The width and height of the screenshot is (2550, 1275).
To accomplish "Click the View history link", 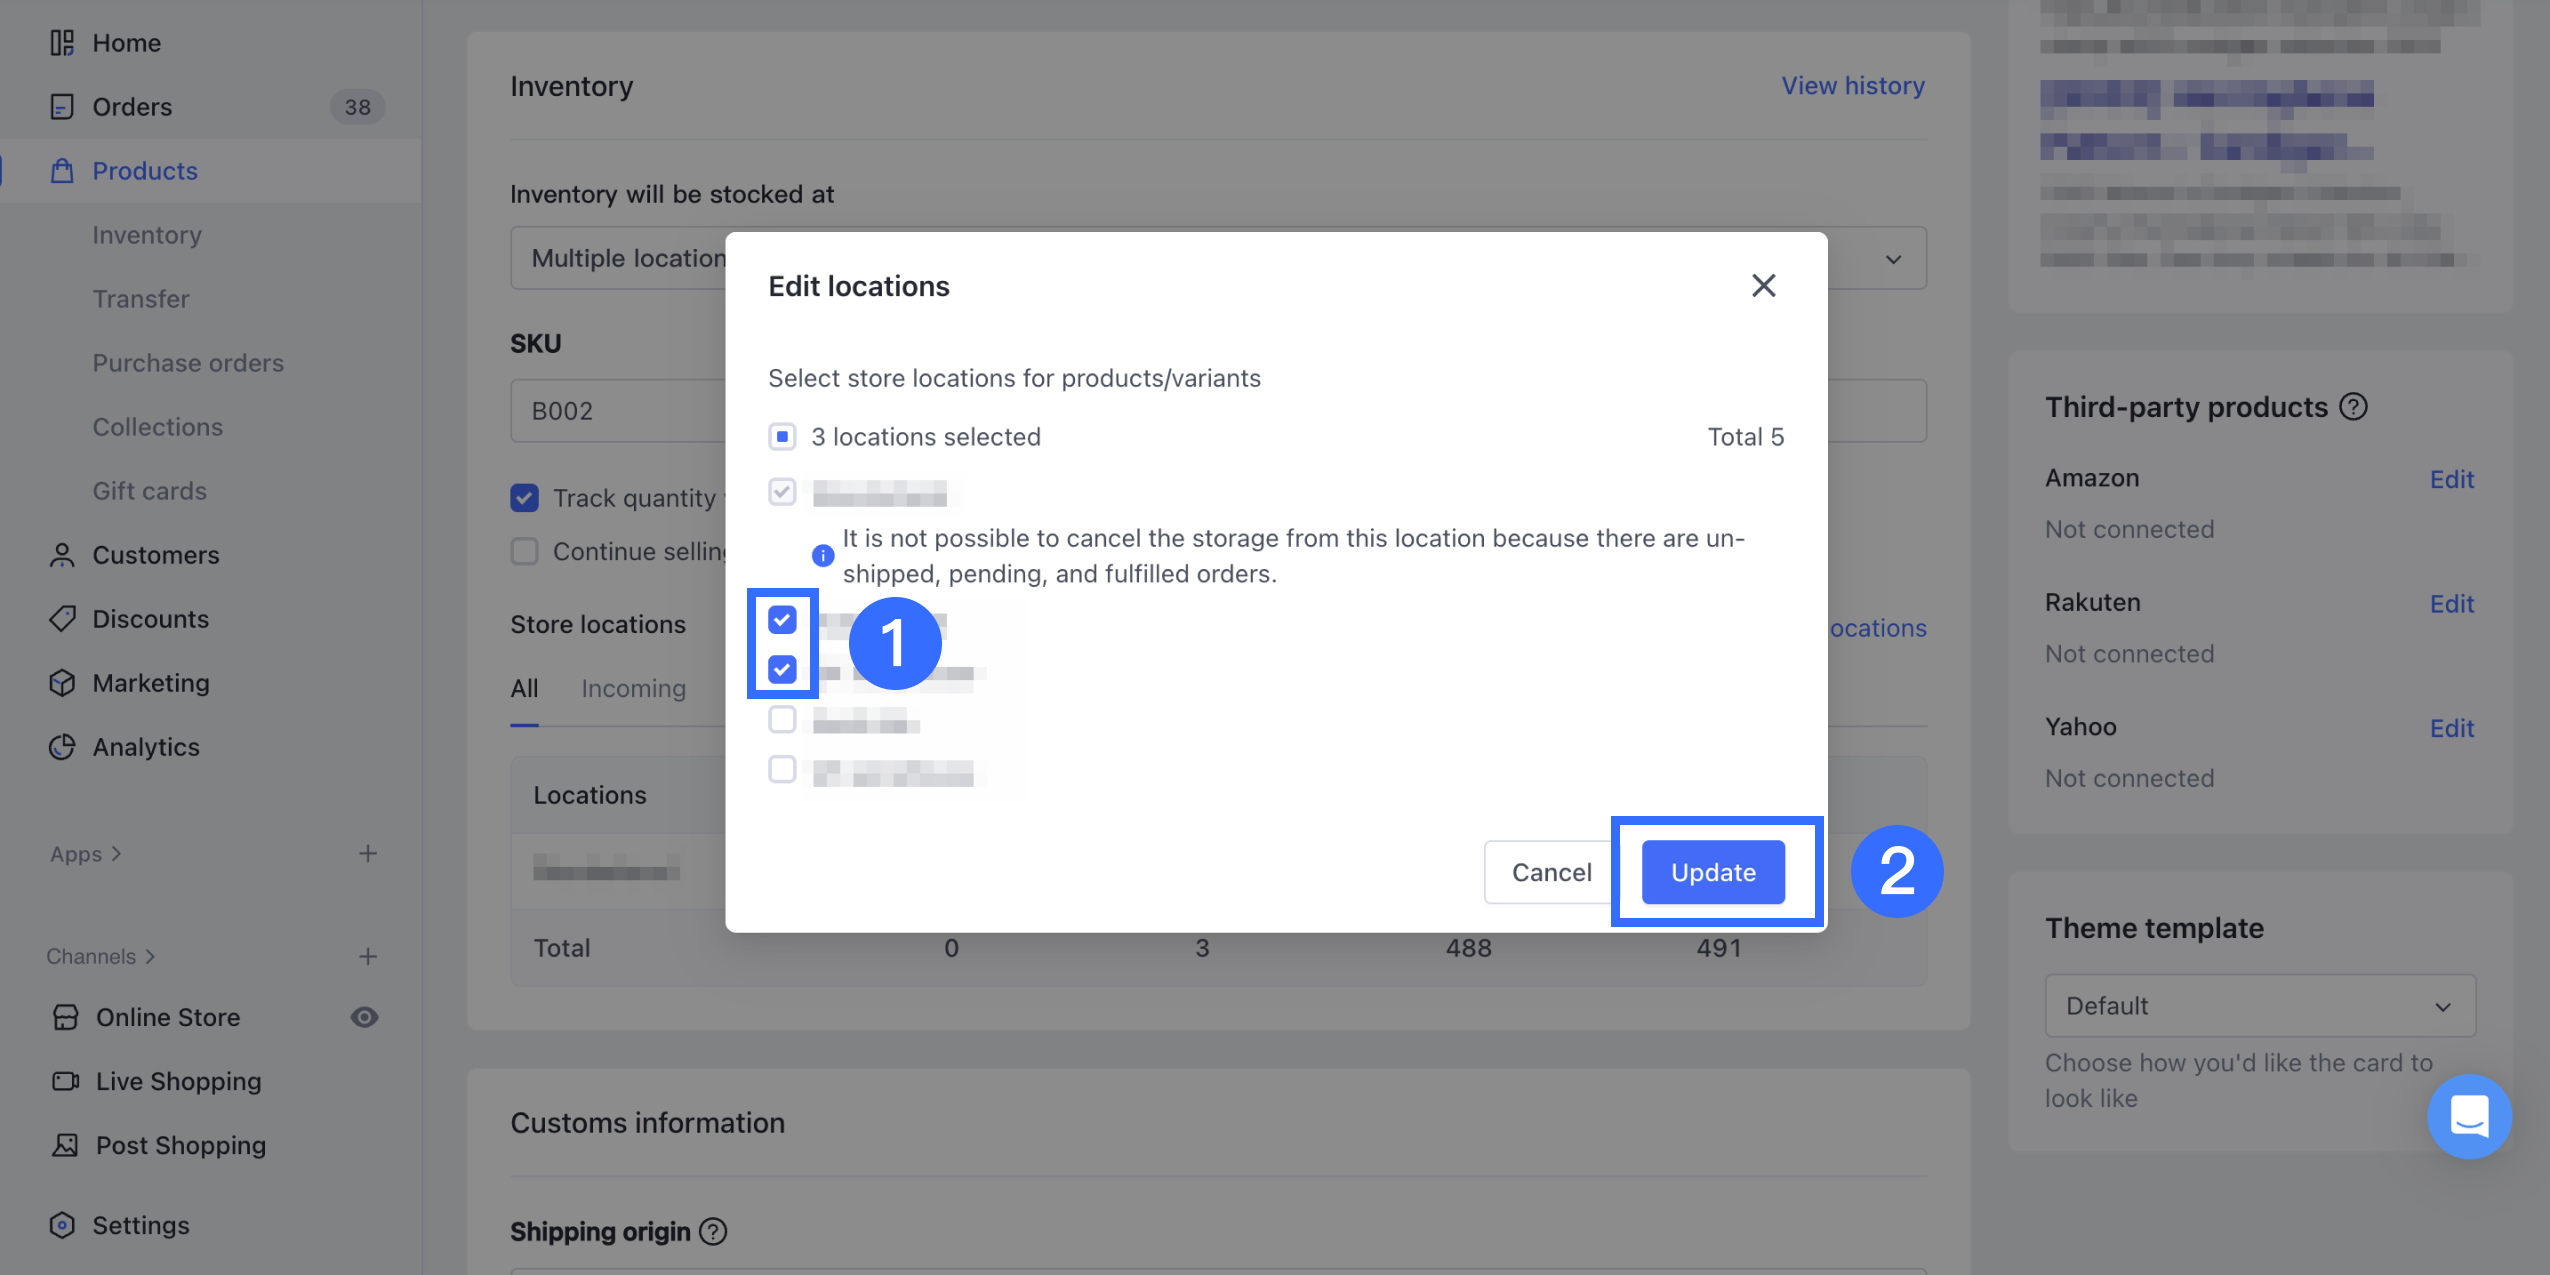I will (1852, 86).
